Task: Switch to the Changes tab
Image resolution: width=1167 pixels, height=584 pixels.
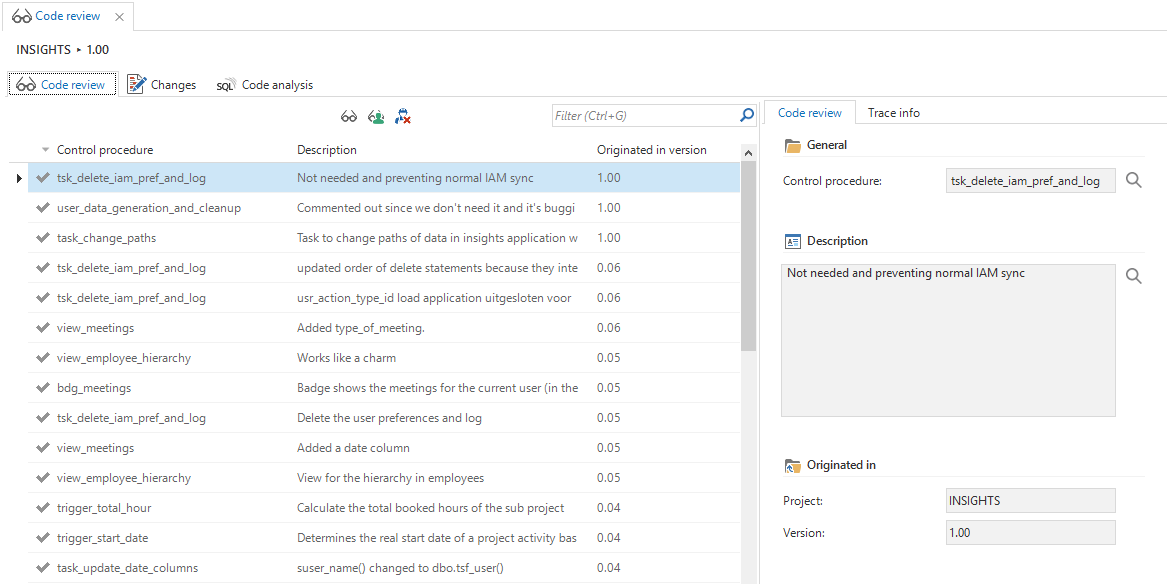Action: [x=162, y=85]
